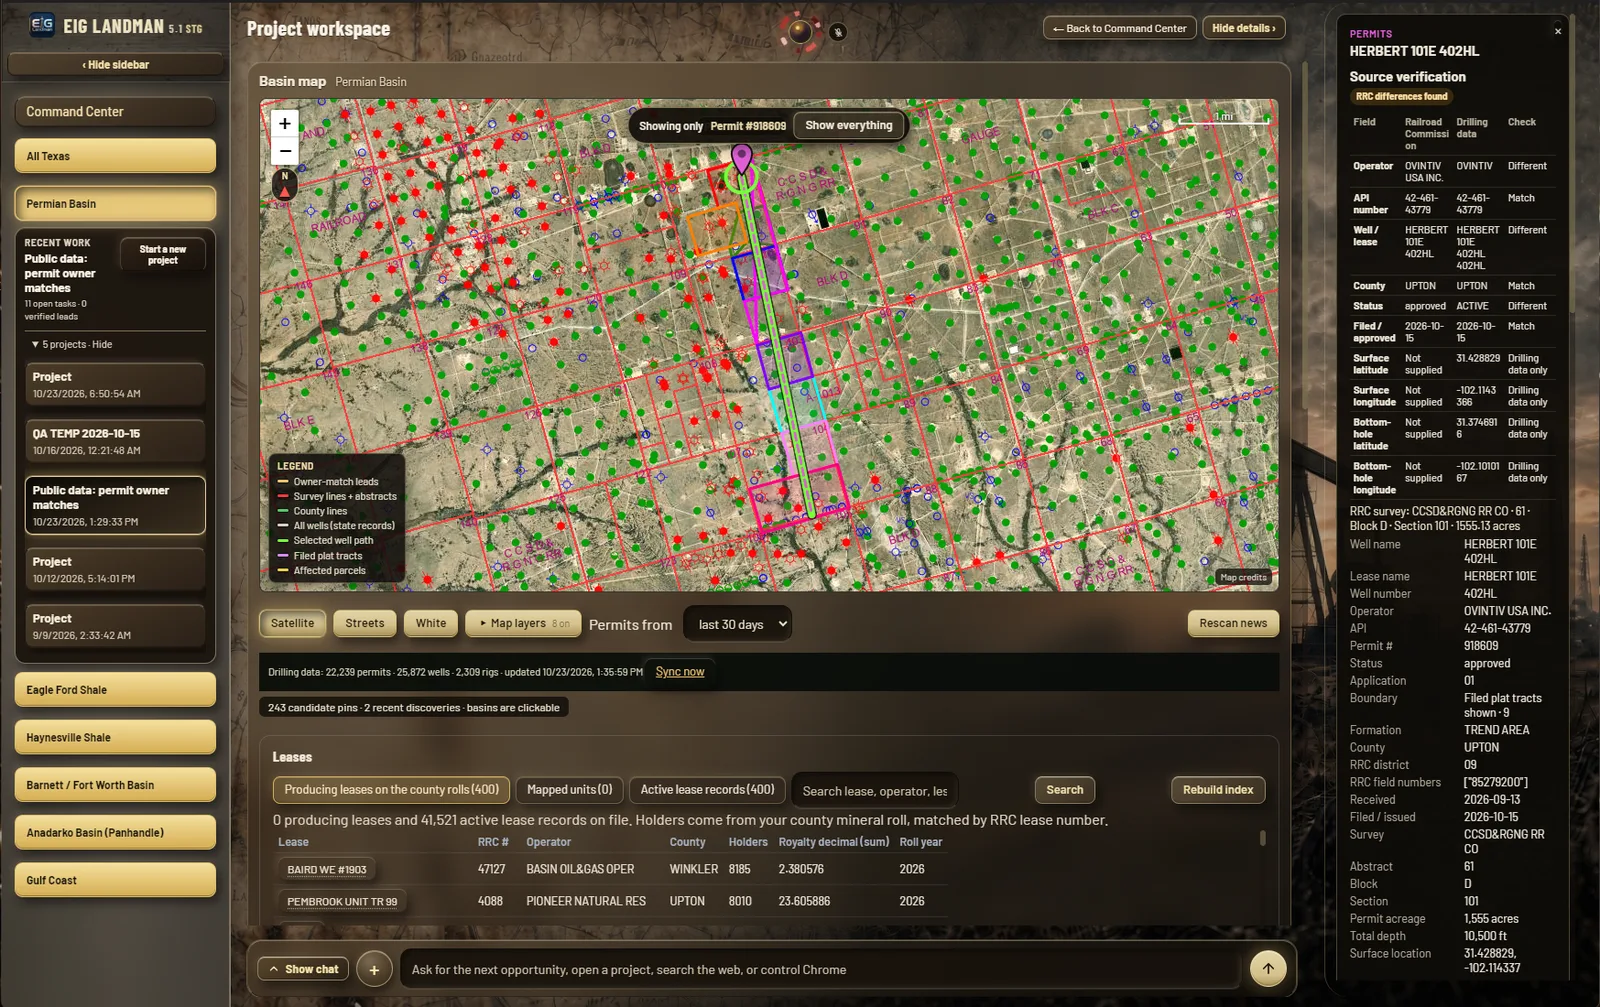Image resolution: width=1600 pixels, height=1007 pixels.
Task: Expand the chat with Show chat
Action: coord(303,969)
